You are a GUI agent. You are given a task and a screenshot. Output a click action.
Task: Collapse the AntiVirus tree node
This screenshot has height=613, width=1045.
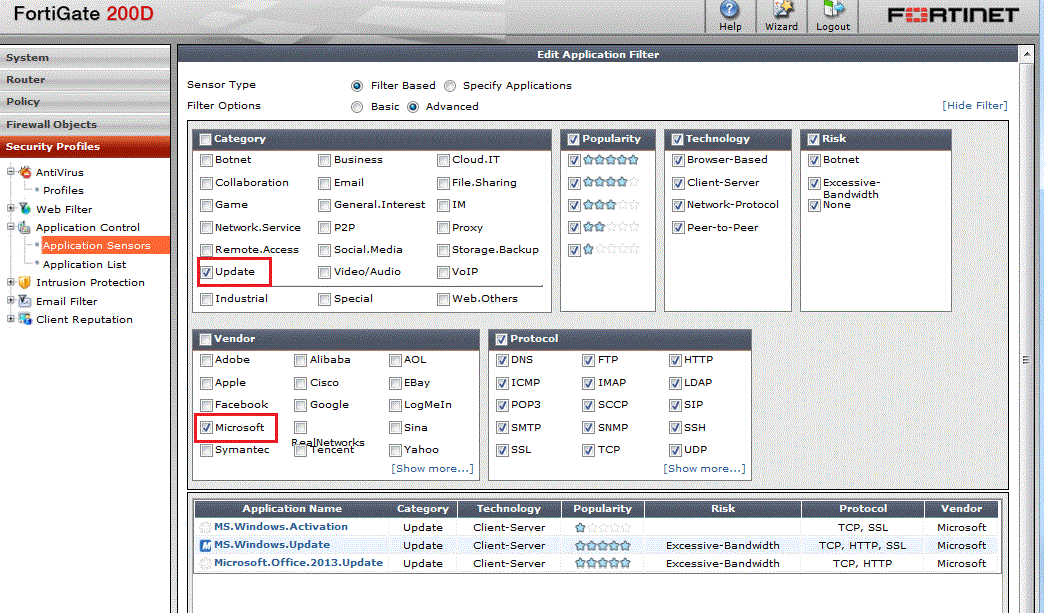11,172
